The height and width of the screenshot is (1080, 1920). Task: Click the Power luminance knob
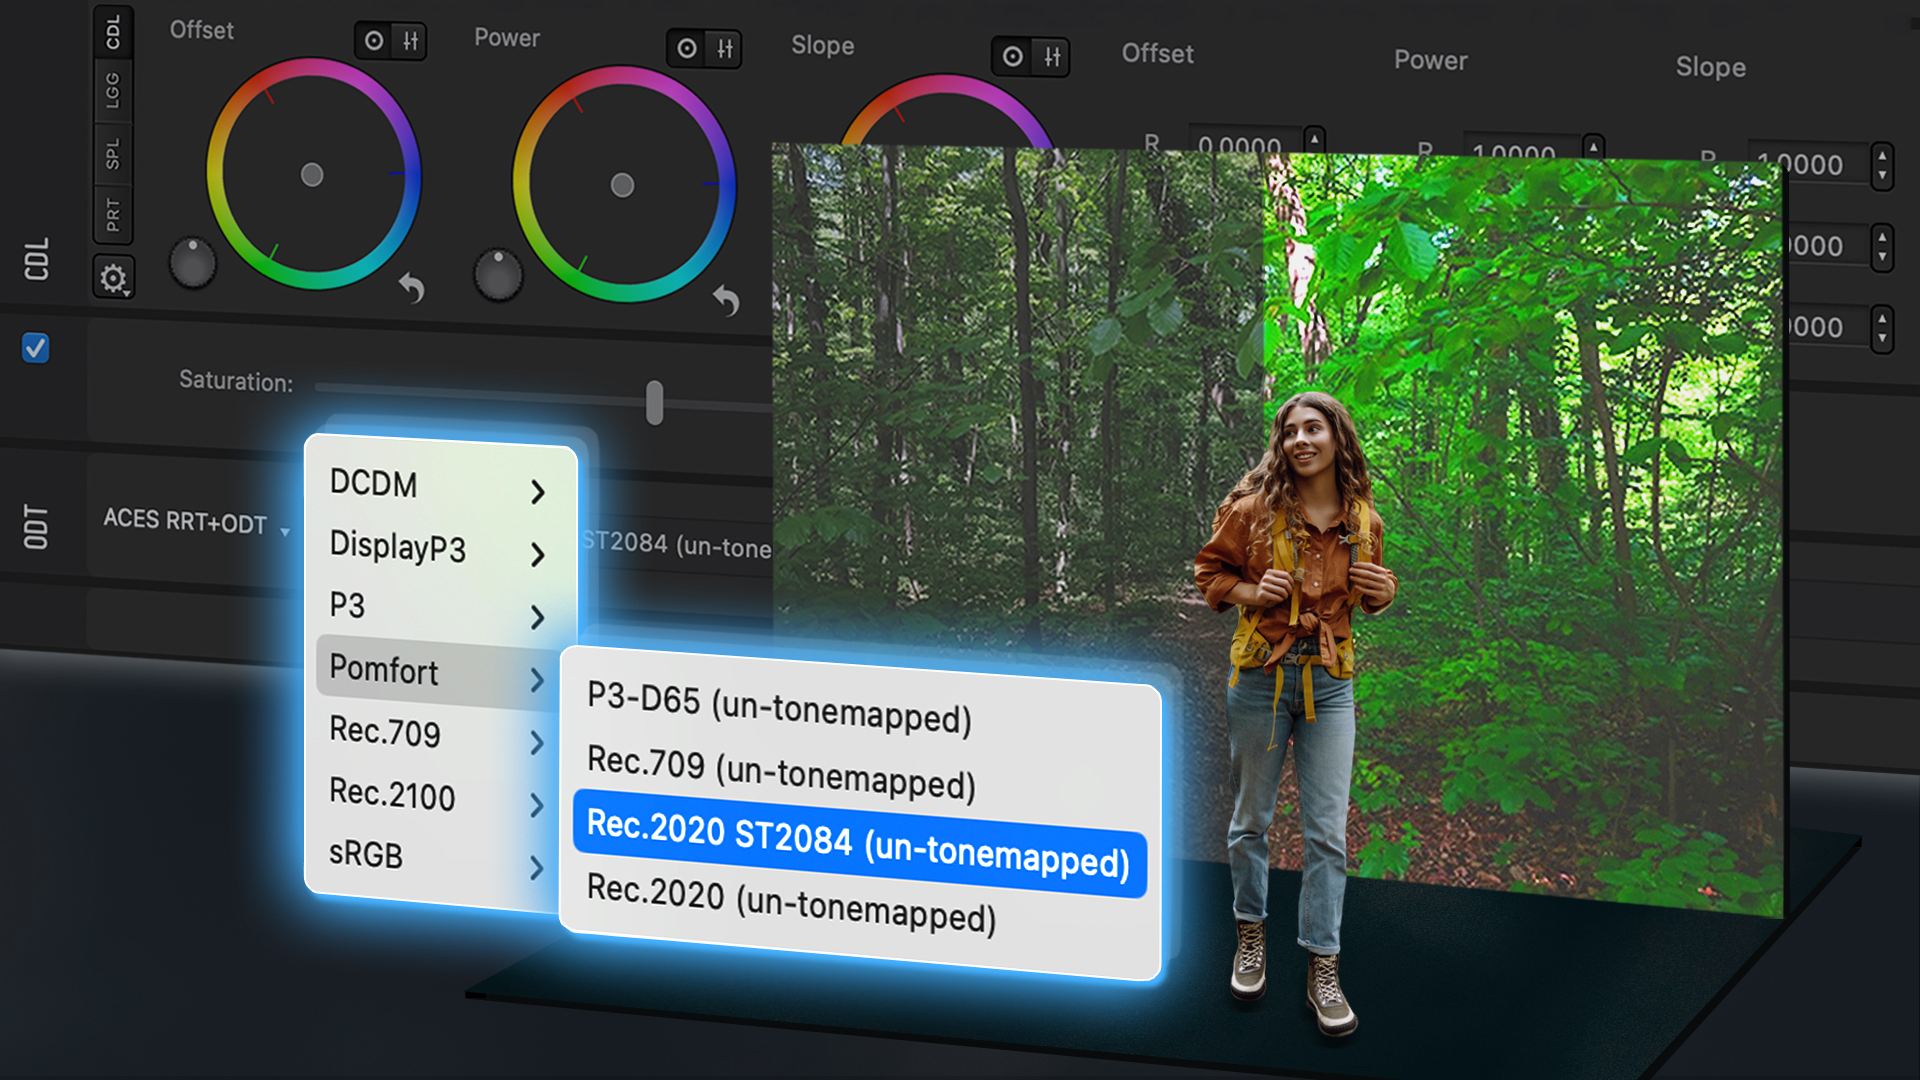(x=498, y=275)
